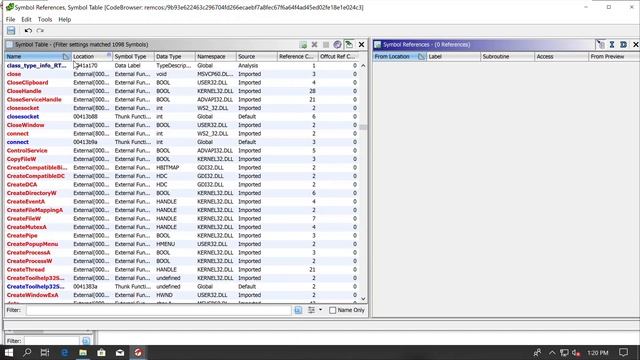This screenshot has height=360, width=640.
Task: Click the filter options icon beside the Symbol Table filter
Action: click(298, 310)
